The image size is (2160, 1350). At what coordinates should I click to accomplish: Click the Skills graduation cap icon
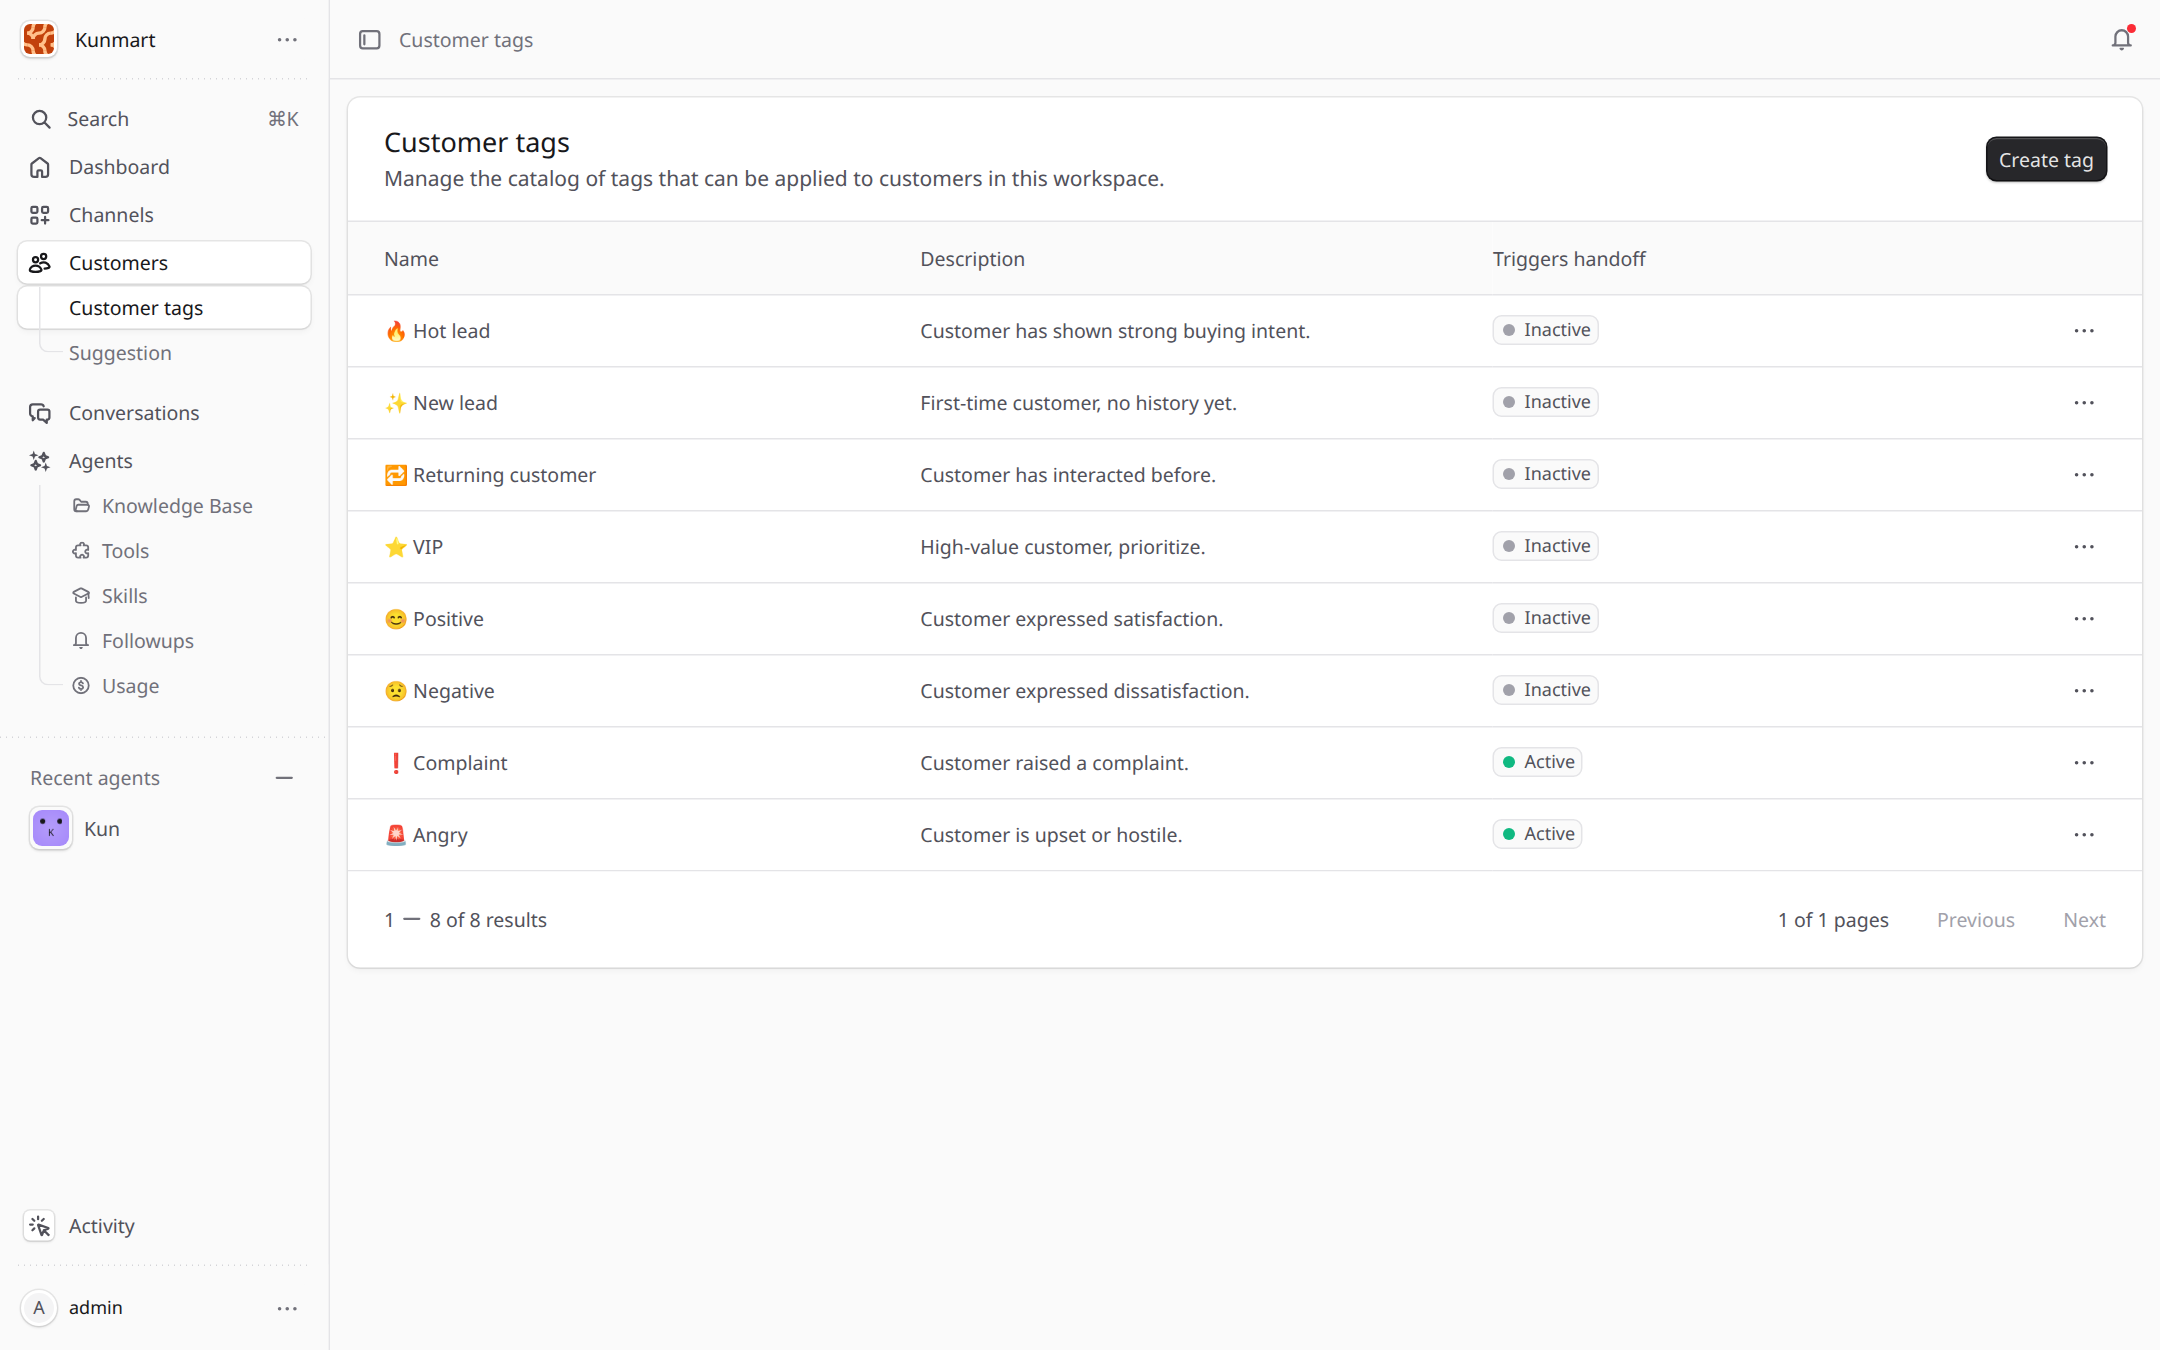point(81,596)
